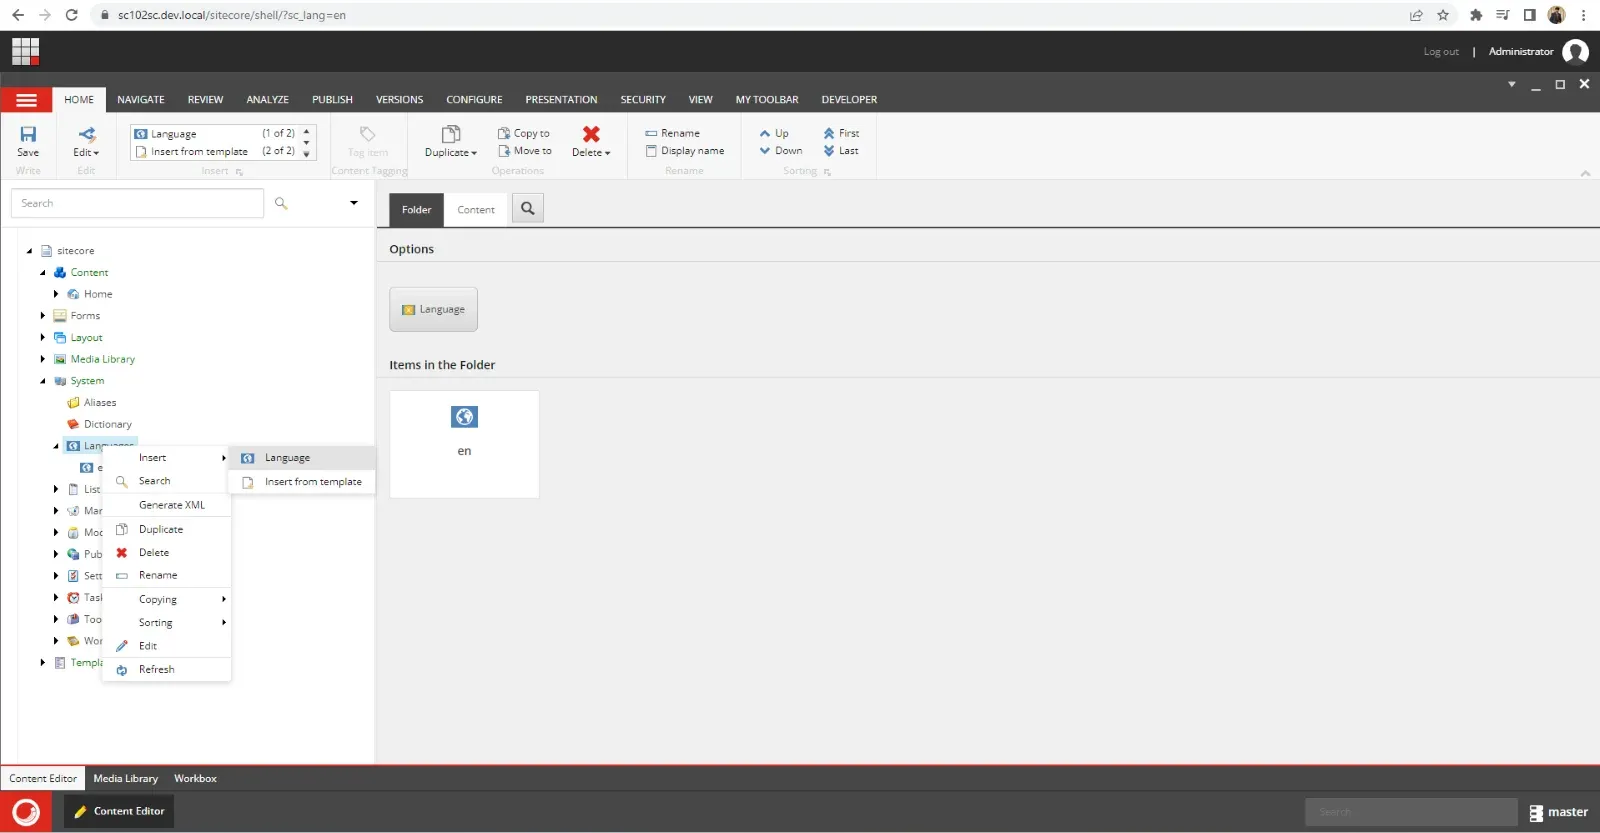Select Delete in the context menu
This screenshot has height=833, width=1600.
(x=167, y=552)
